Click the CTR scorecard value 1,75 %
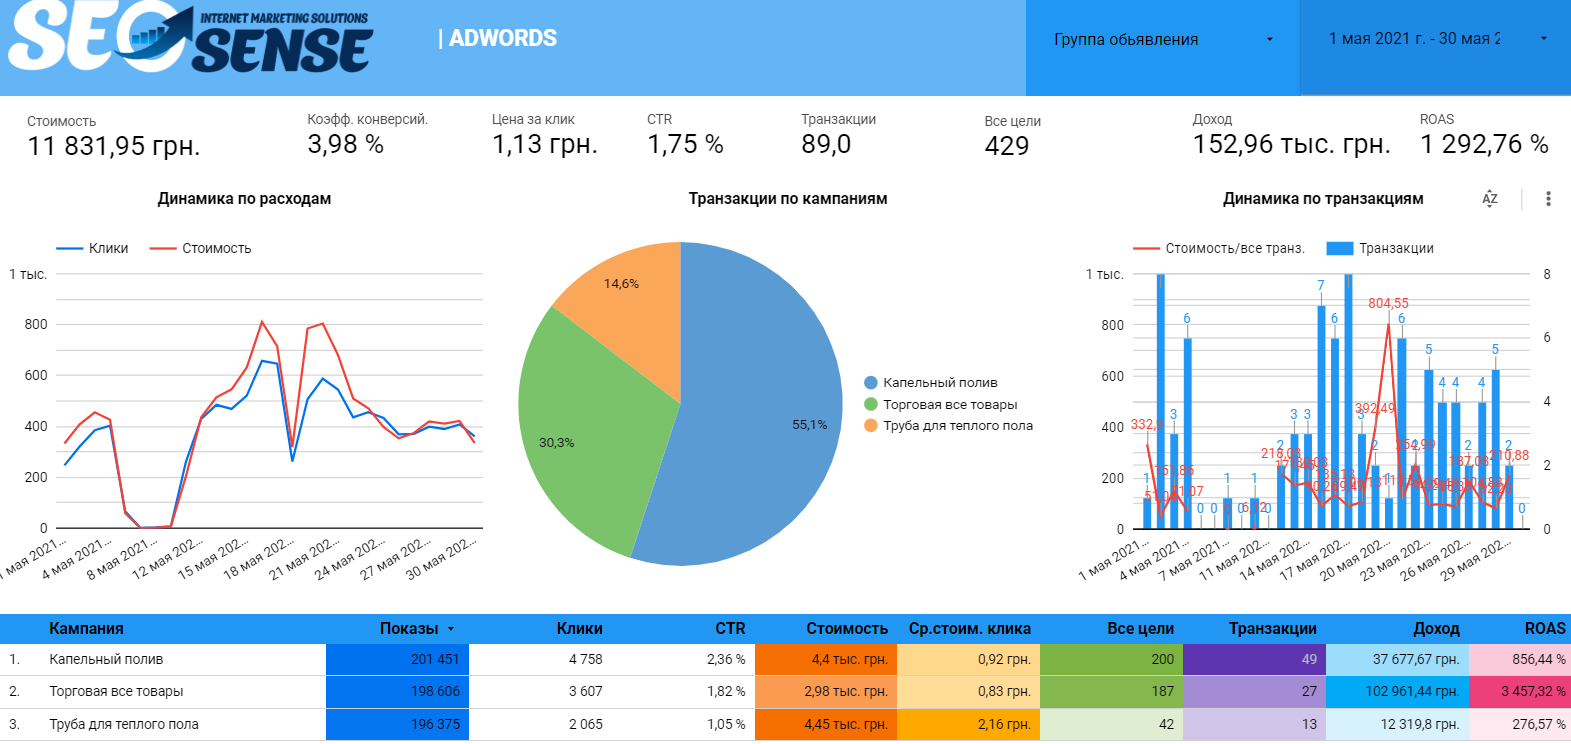 point(685,144)
